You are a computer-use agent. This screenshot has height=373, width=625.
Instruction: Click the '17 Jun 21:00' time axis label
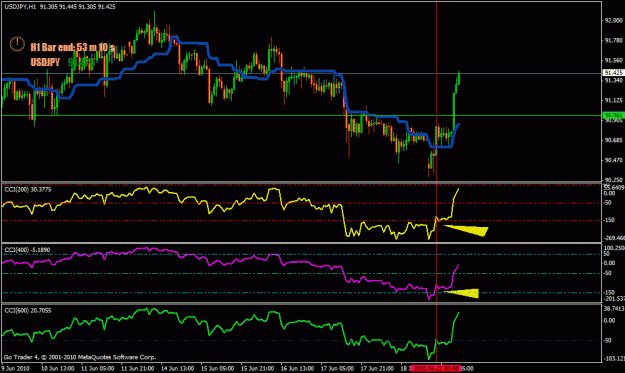click(x=377, y=369)
